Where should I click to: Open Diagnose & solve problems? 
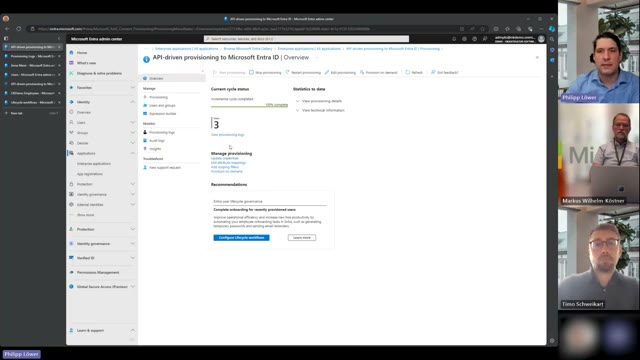[99, 73]
